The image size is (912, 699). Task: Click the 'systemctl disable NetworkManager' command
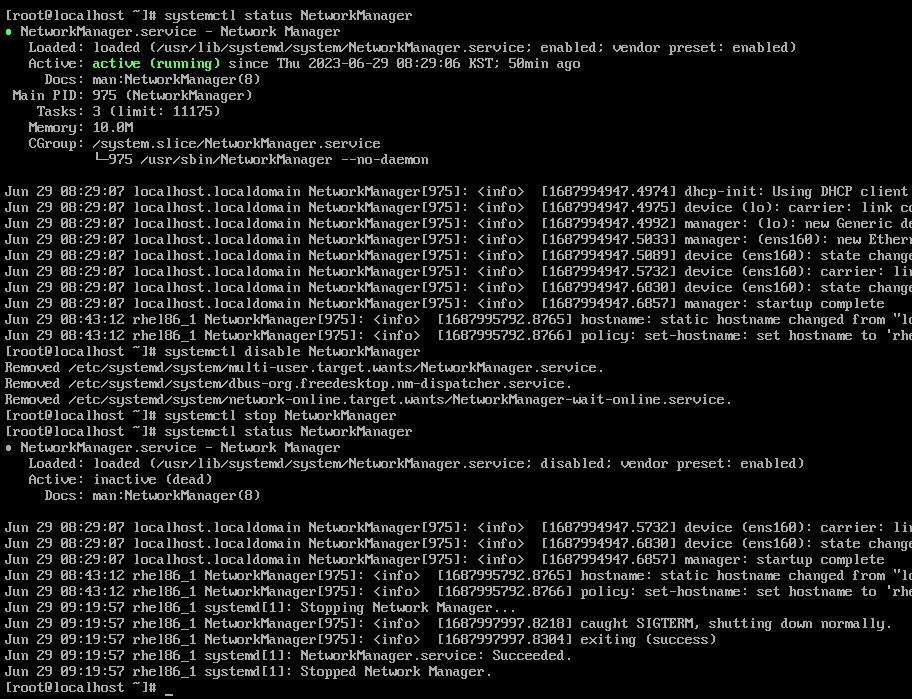click(292, 351)
